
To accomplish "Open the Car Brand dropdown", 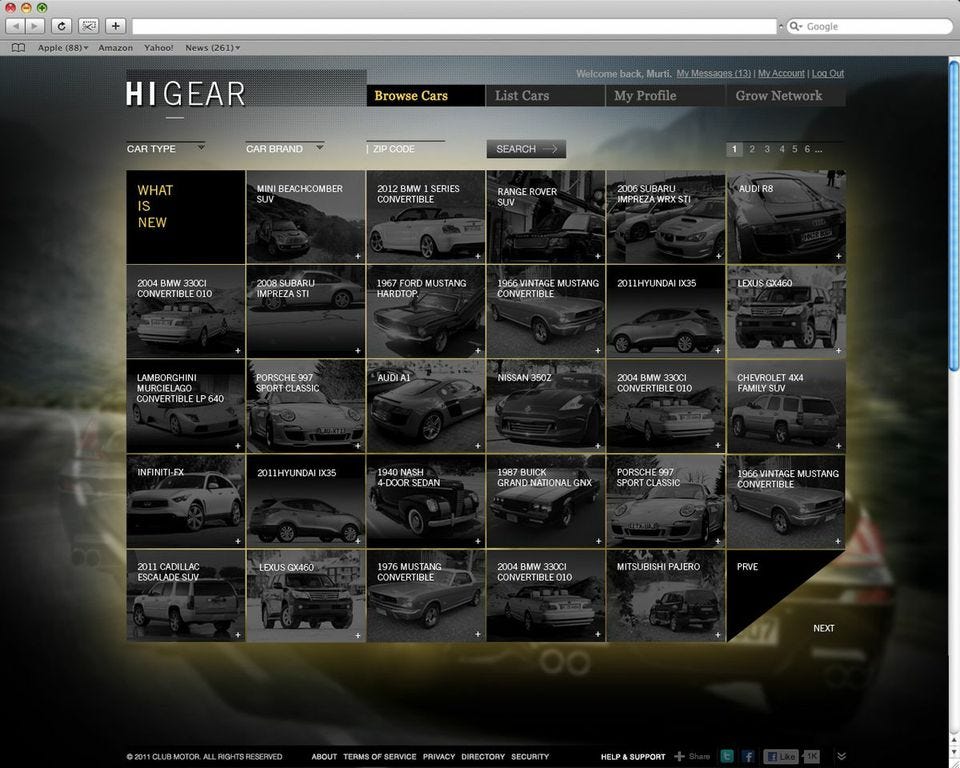I will tap(285, 148).
